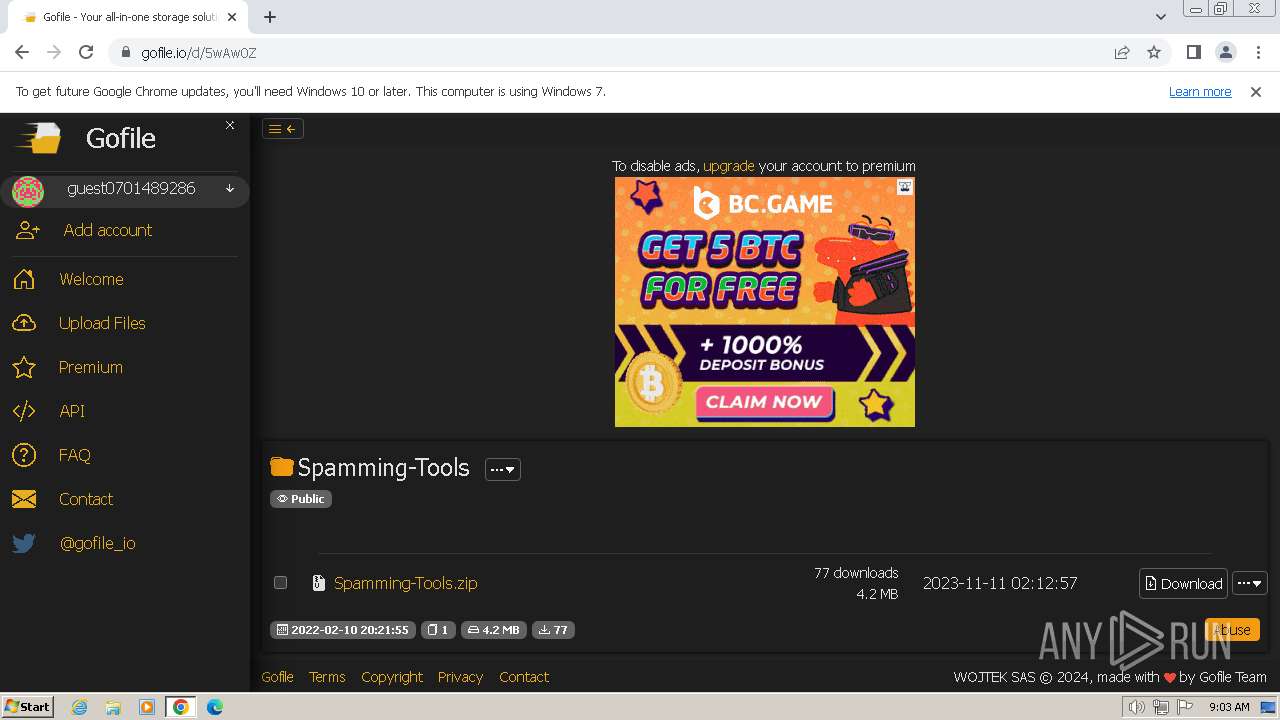
Task: Click the site lock icon
Action: click(125, 52)
